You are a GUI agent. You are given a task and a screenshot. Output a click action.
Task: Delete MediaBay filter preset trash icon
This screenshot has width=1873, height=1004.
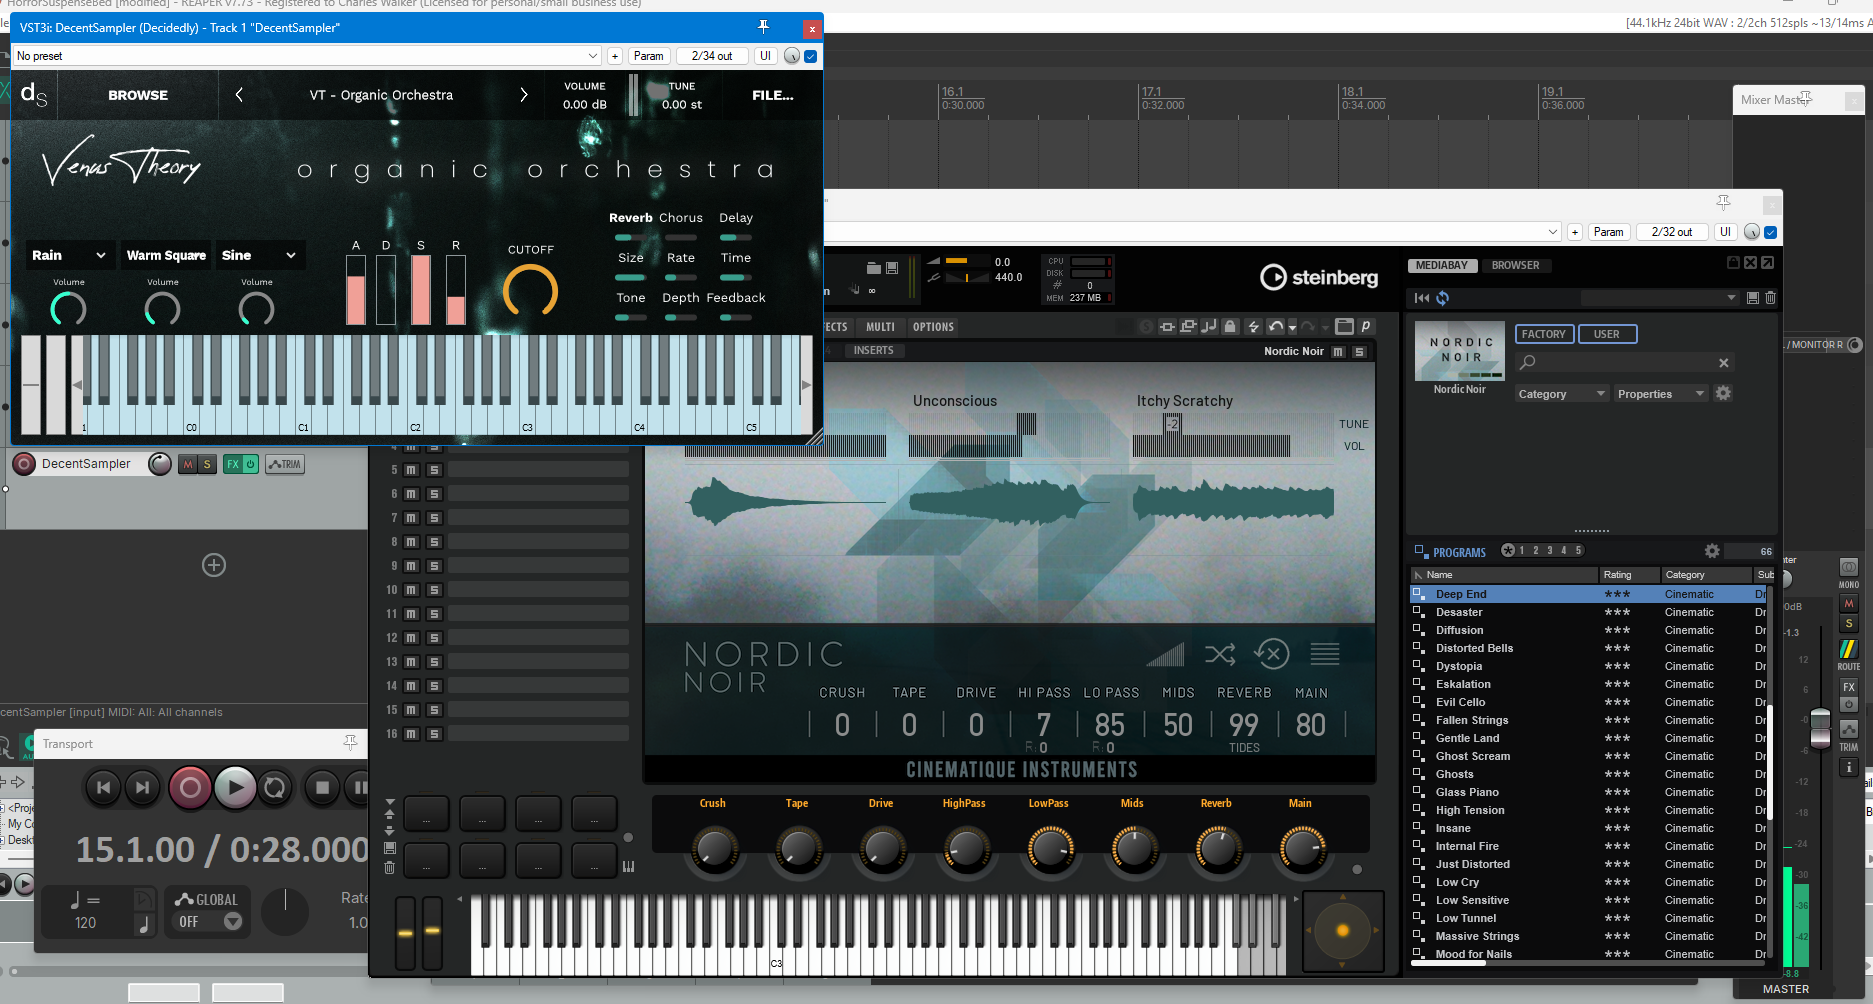point(1770,298)
